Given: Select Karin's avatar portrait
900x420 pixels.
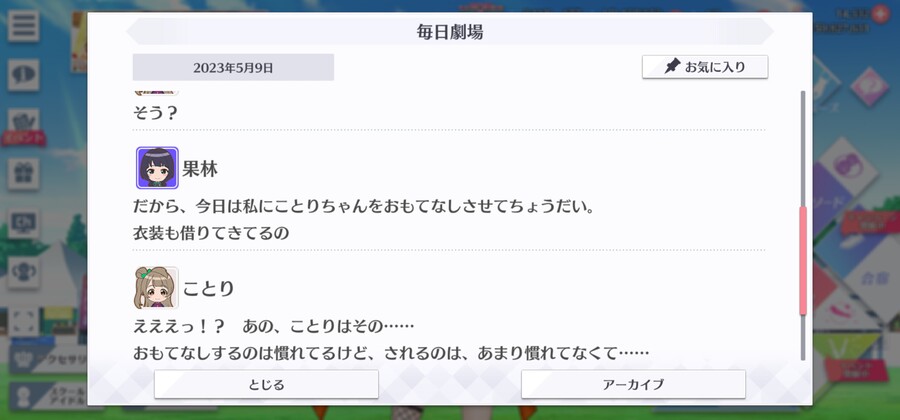Looking at the screenshot, I should [x=157, y=168].
